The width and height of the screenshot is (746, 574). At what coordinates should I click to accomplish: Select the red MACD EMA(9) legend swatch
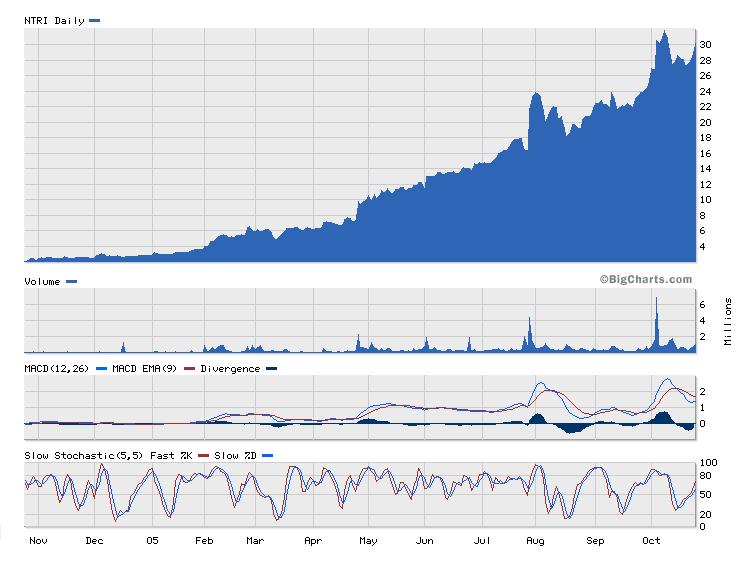pyautogui.click(x=189, y=369)
